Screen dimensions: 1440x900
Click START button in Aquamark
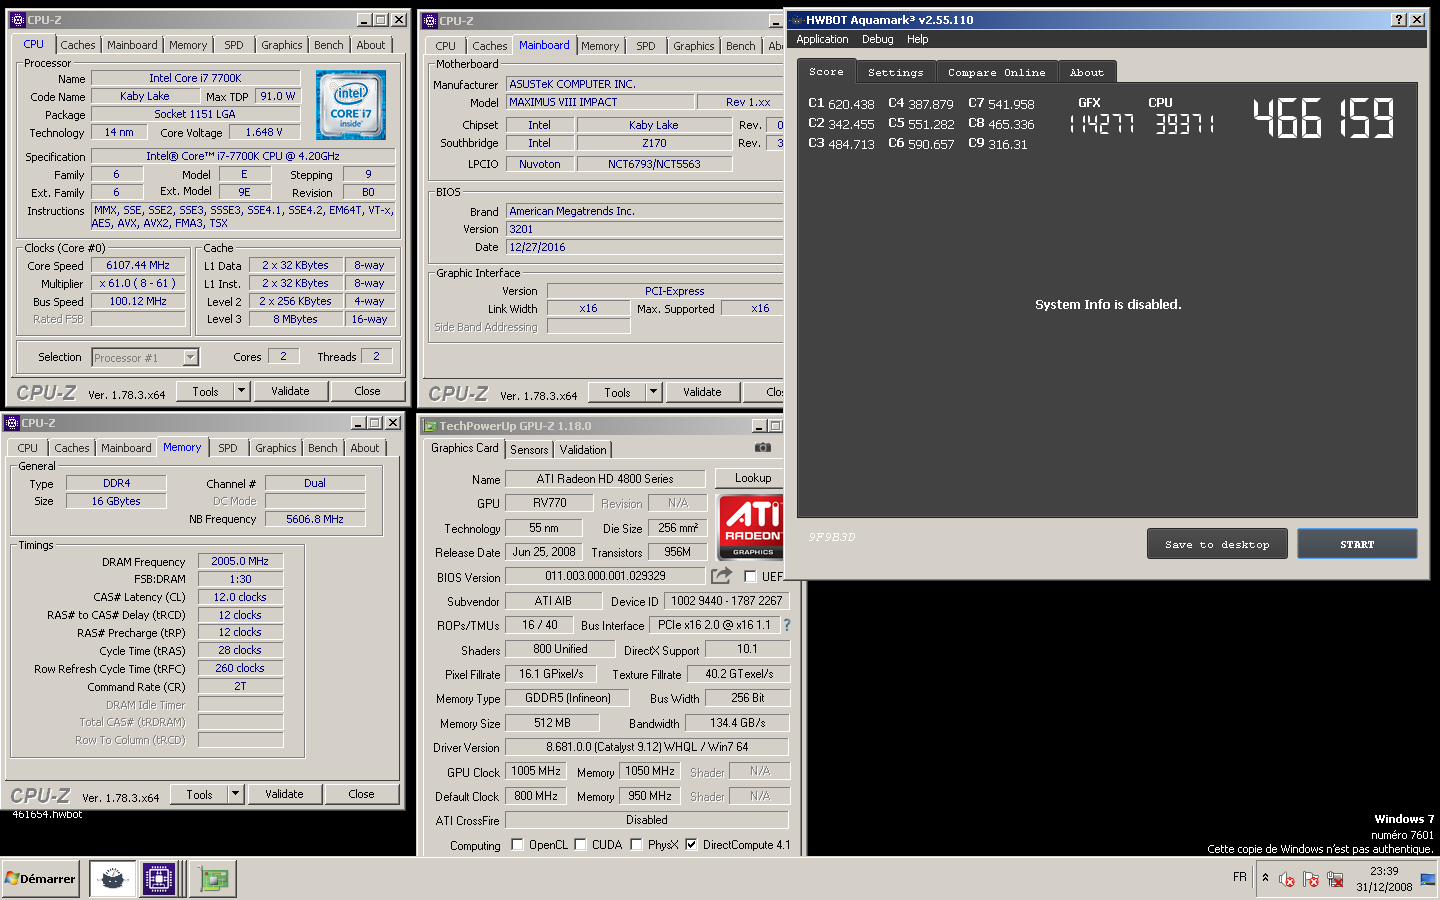pos(1357,544)
